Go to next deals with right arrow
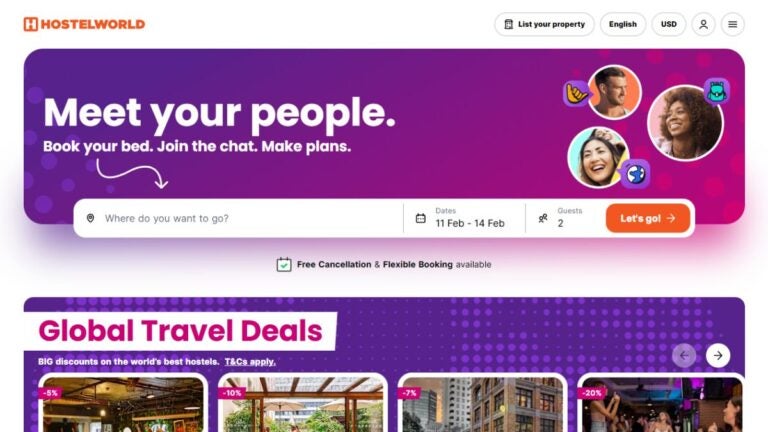This screenshot has height=432, width=768. pos(718,356)
